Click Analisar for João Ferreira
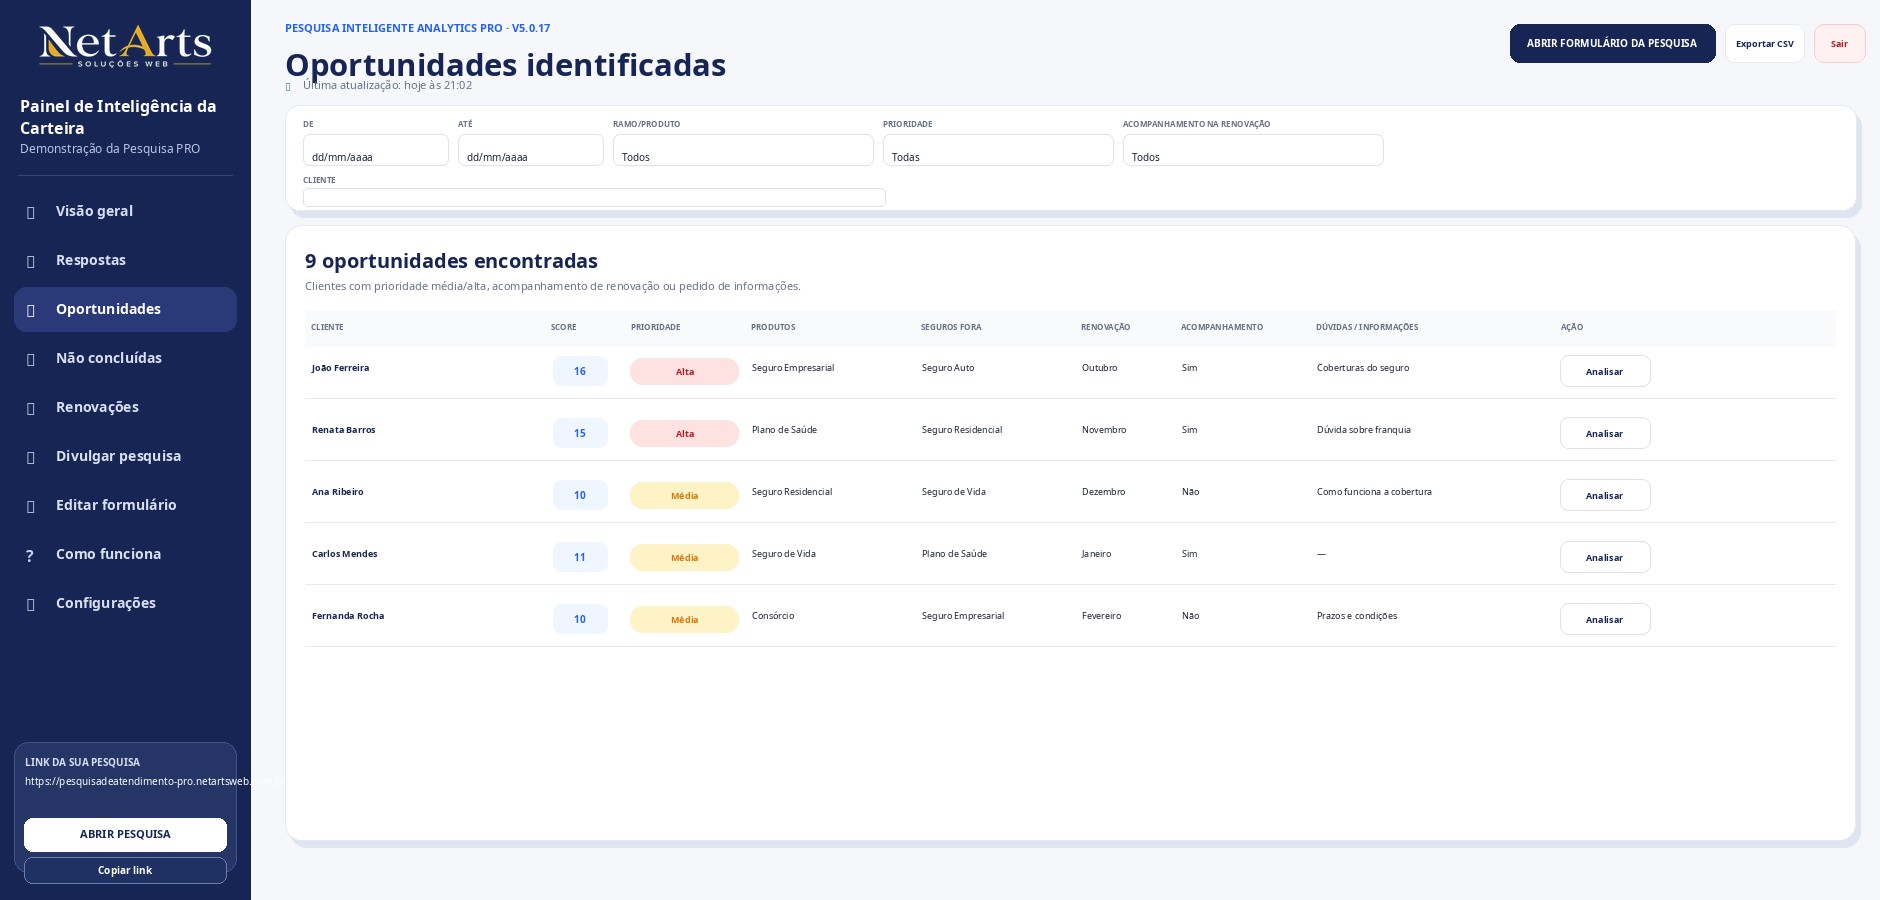 1605,371
